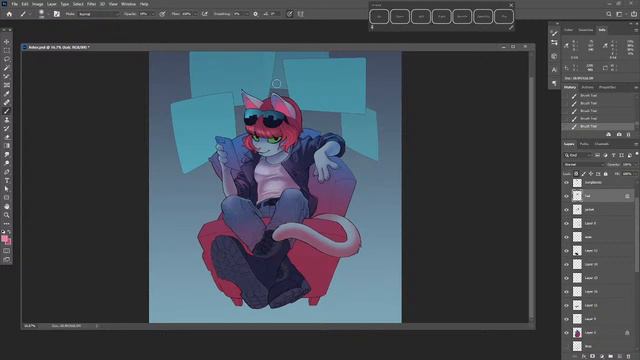Select the Gradient tool
Screen dimensions: 640x360
coord(7,146)
